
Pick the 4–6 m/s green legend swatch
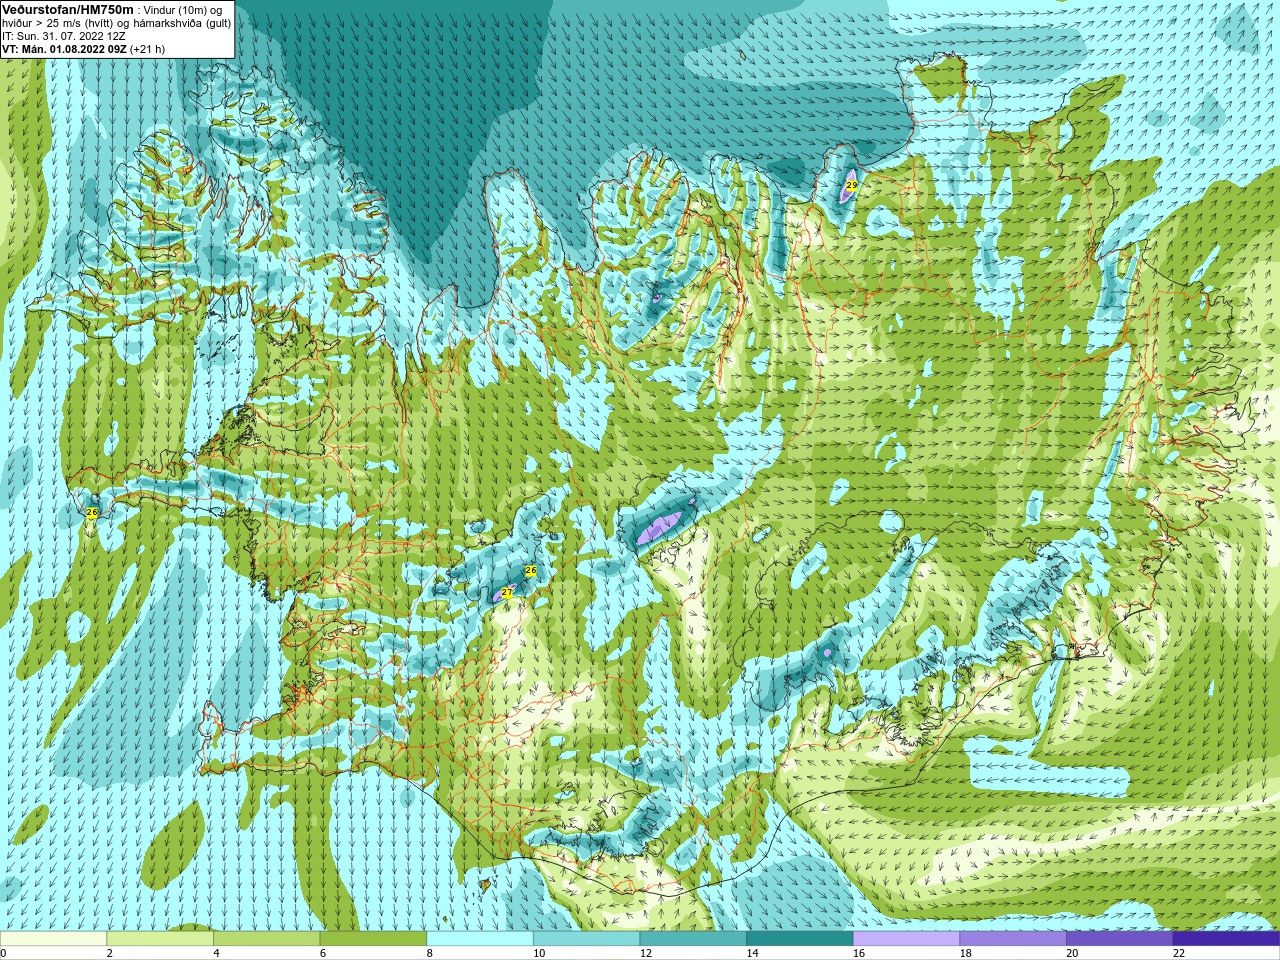point(266,939)
